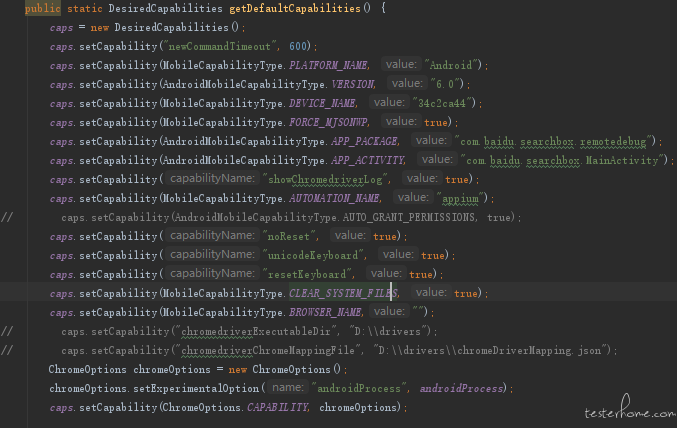Select the "6.0" version string
677x428 pixels.
pyautogui.click(x=445, y=84)
